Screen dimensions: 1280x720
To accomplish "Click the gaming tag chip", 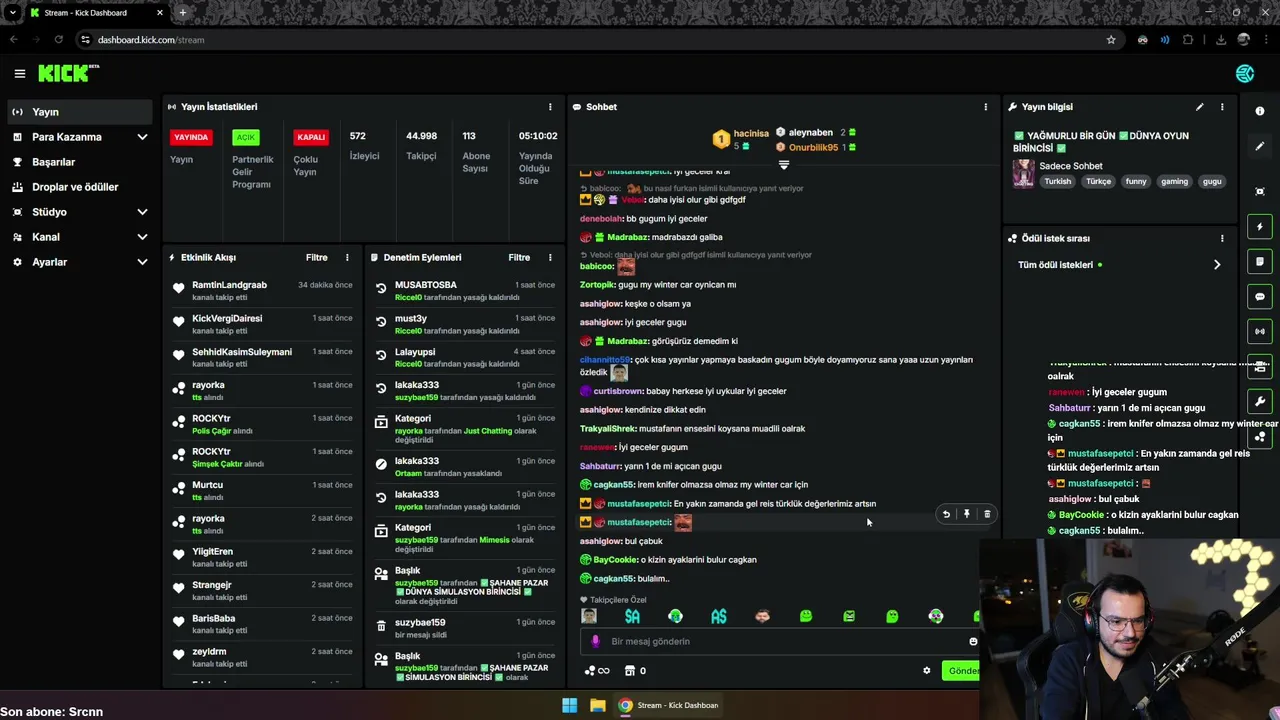I will (x=1174, y=182).
